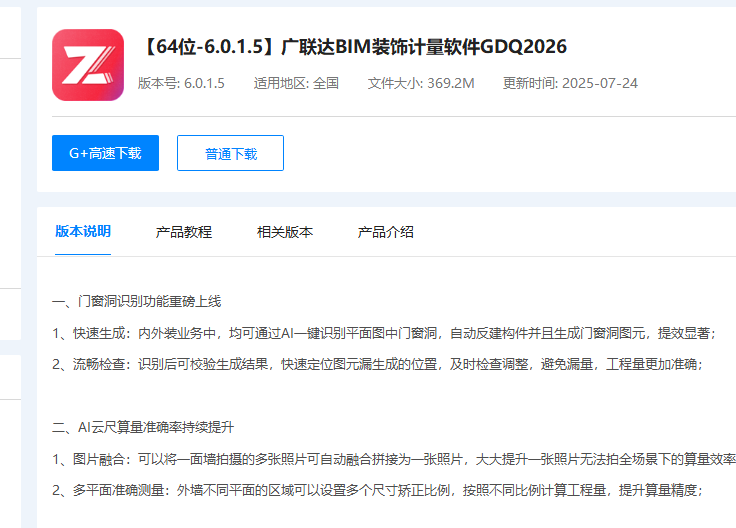Click heading 一、门窗洞识别功能重磅上线

pyautogui.click(x=137, y=301)
